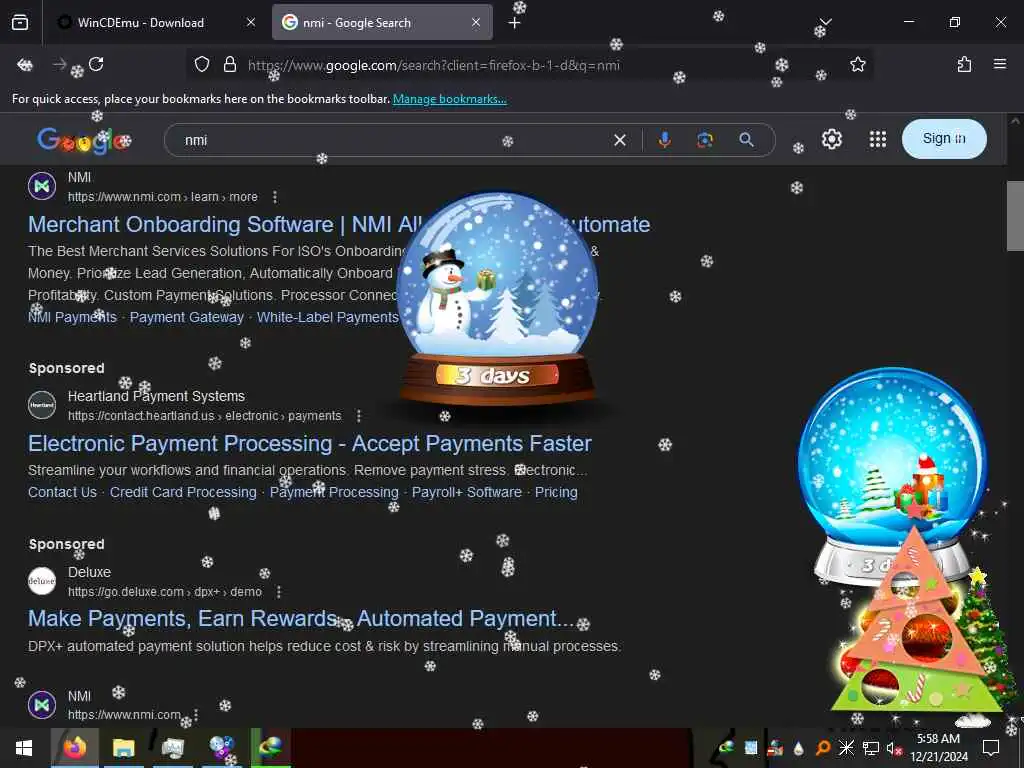1024x768 pixels.
Task: Go back to the previous page
Action: point(25,65)
